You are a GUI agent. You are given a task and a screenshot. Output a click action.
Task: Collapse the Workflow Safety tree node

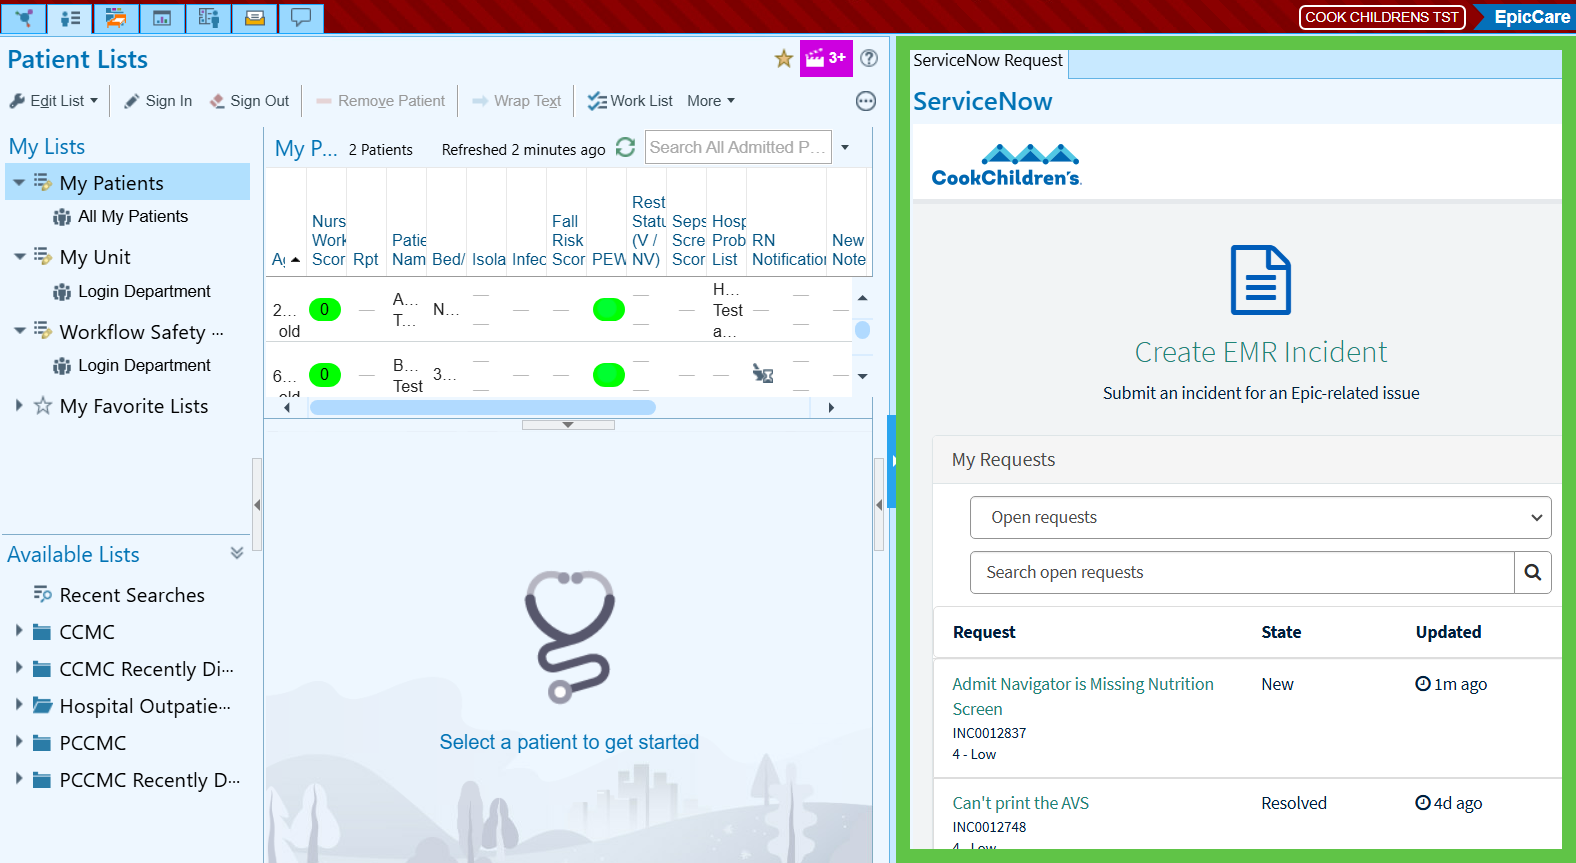click(x=19, y=330)
